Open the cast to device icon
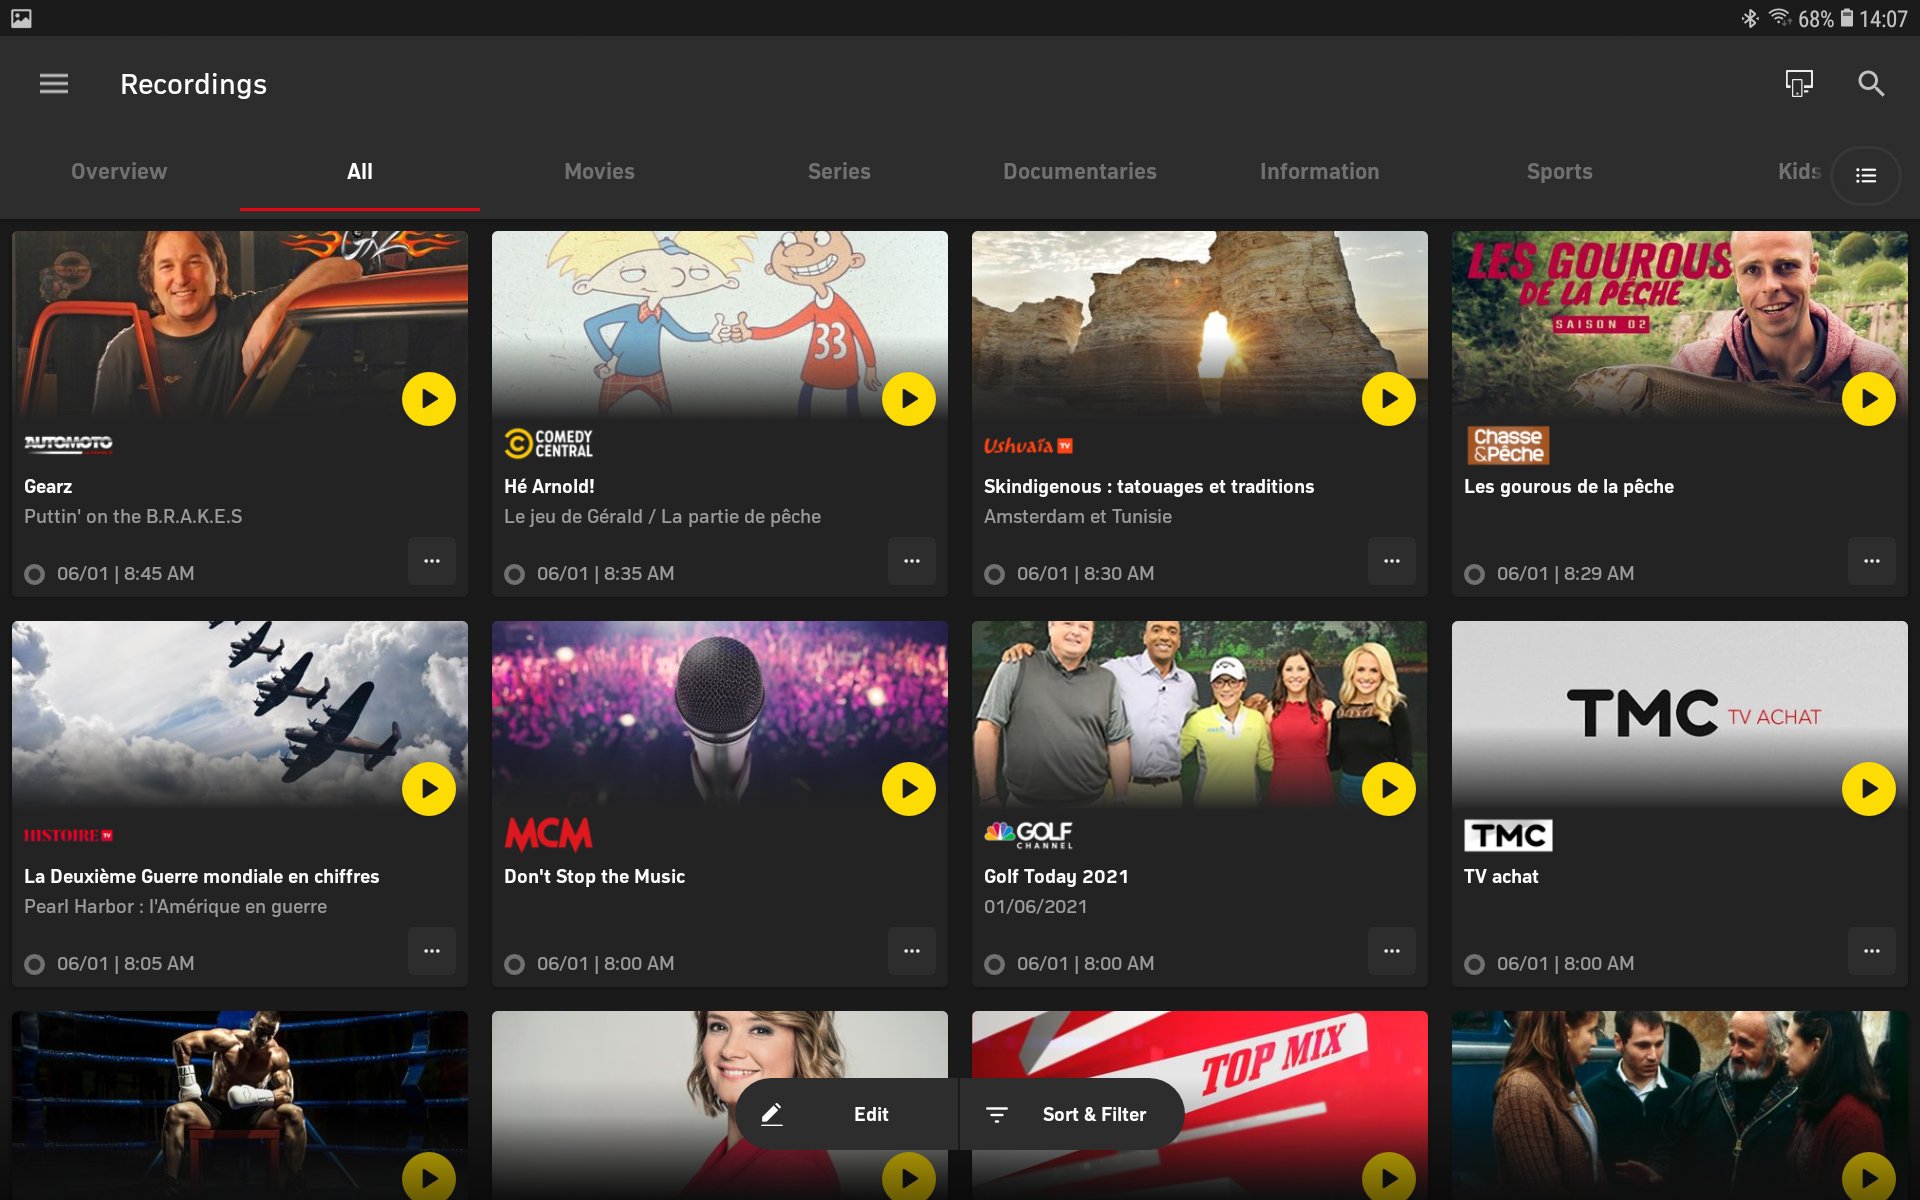The height and width of the screenshot is (1200, 1920). 1799,84
